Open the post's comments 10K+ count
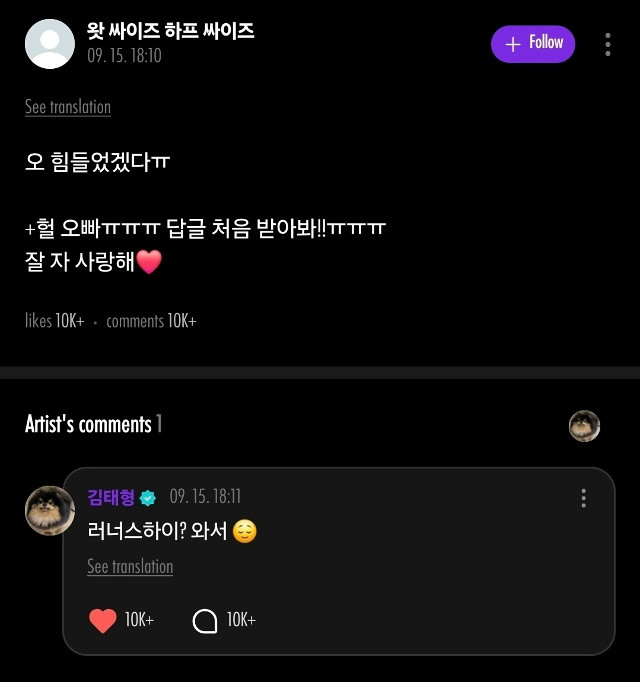 pos(151,321)
